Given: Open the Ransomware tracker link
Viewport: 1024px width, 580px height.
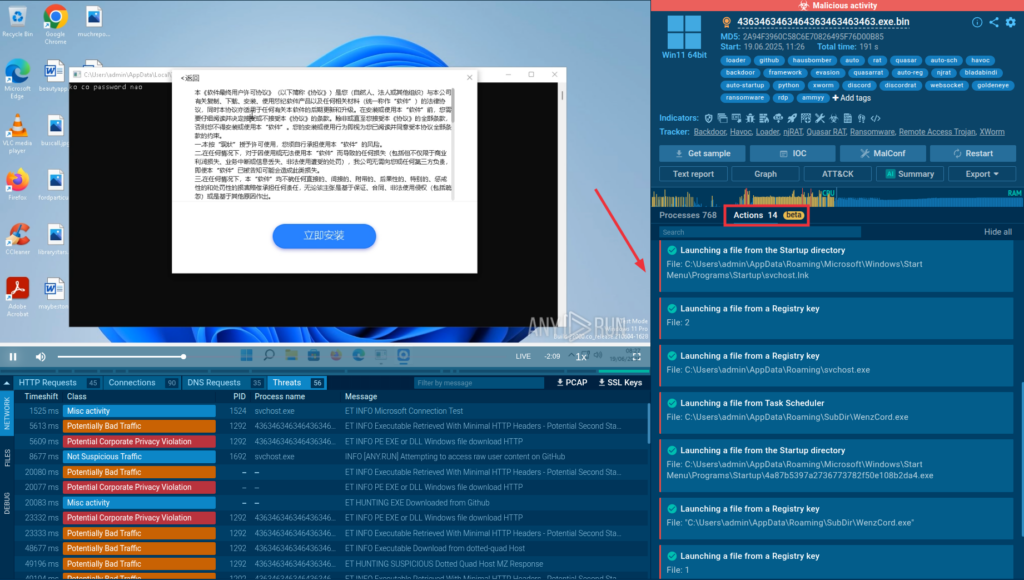Looking at the screenshot, I should [x=872, y=132].
